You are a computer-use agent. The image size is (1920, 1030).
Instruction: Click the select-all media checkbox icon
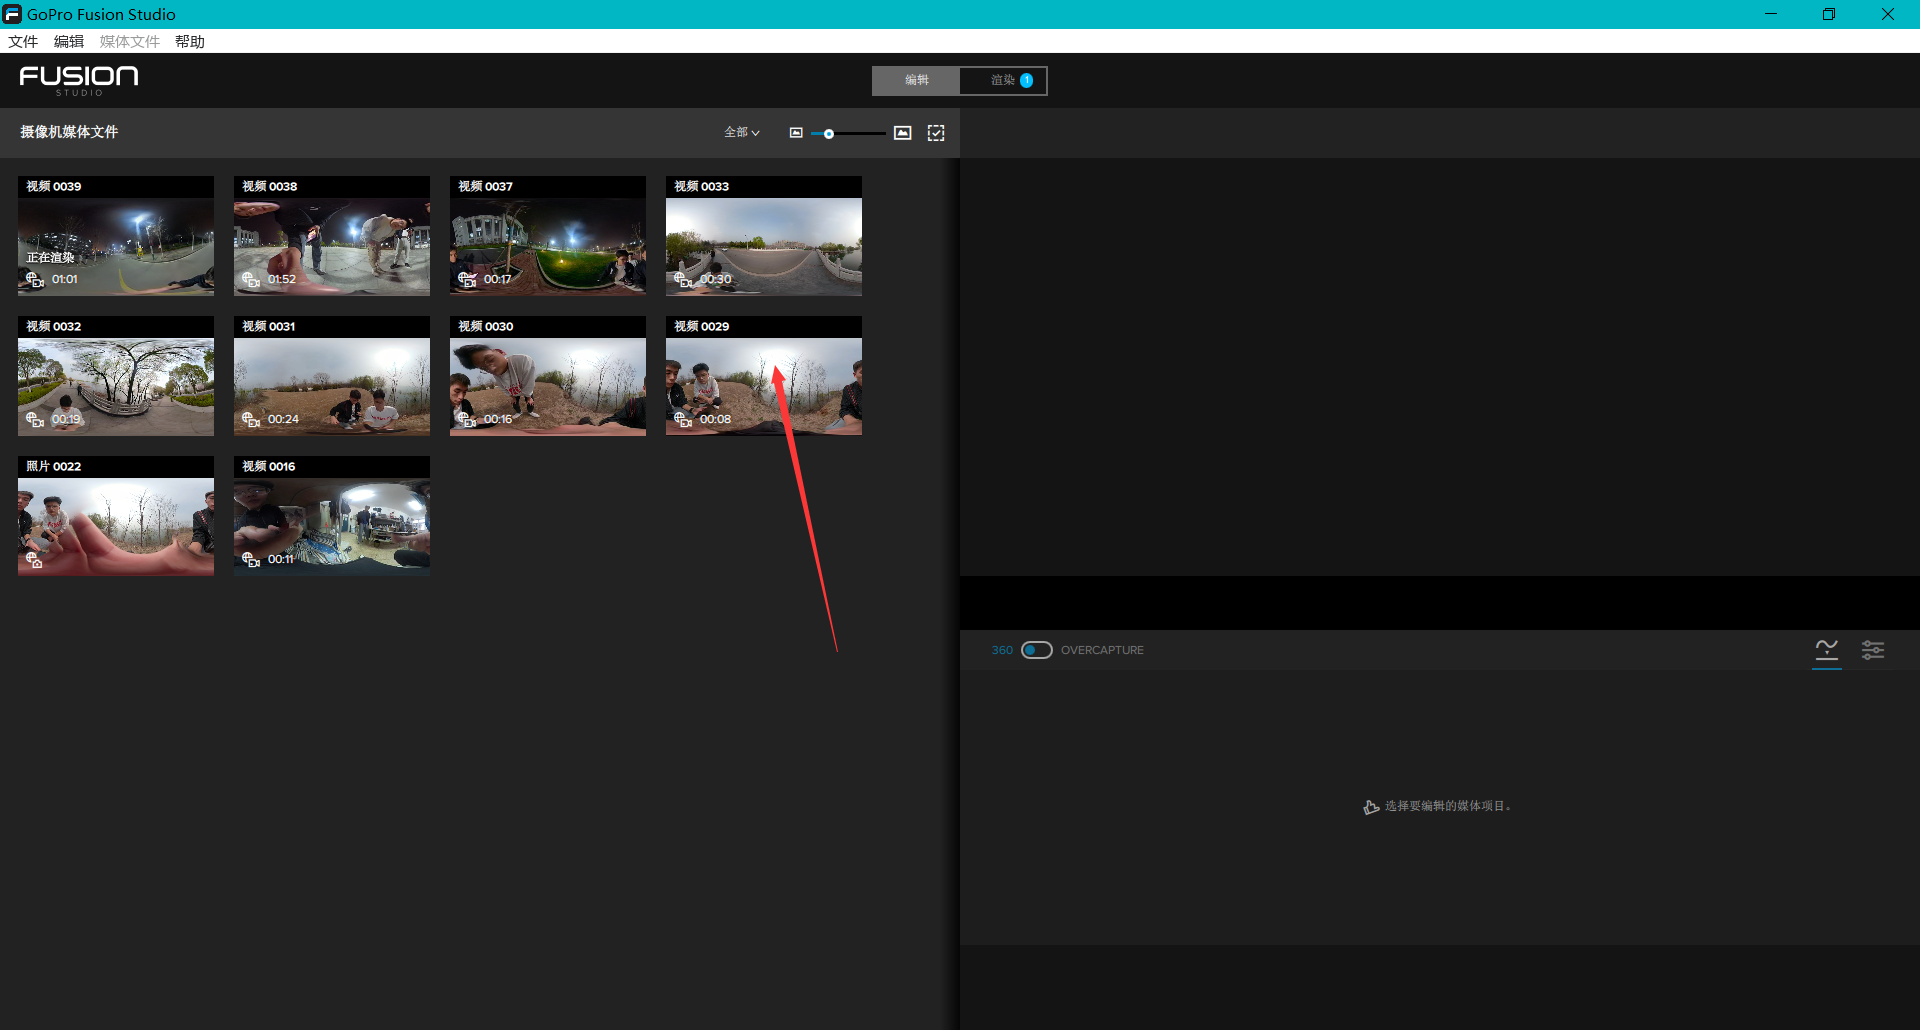click(x=936, y=132)
